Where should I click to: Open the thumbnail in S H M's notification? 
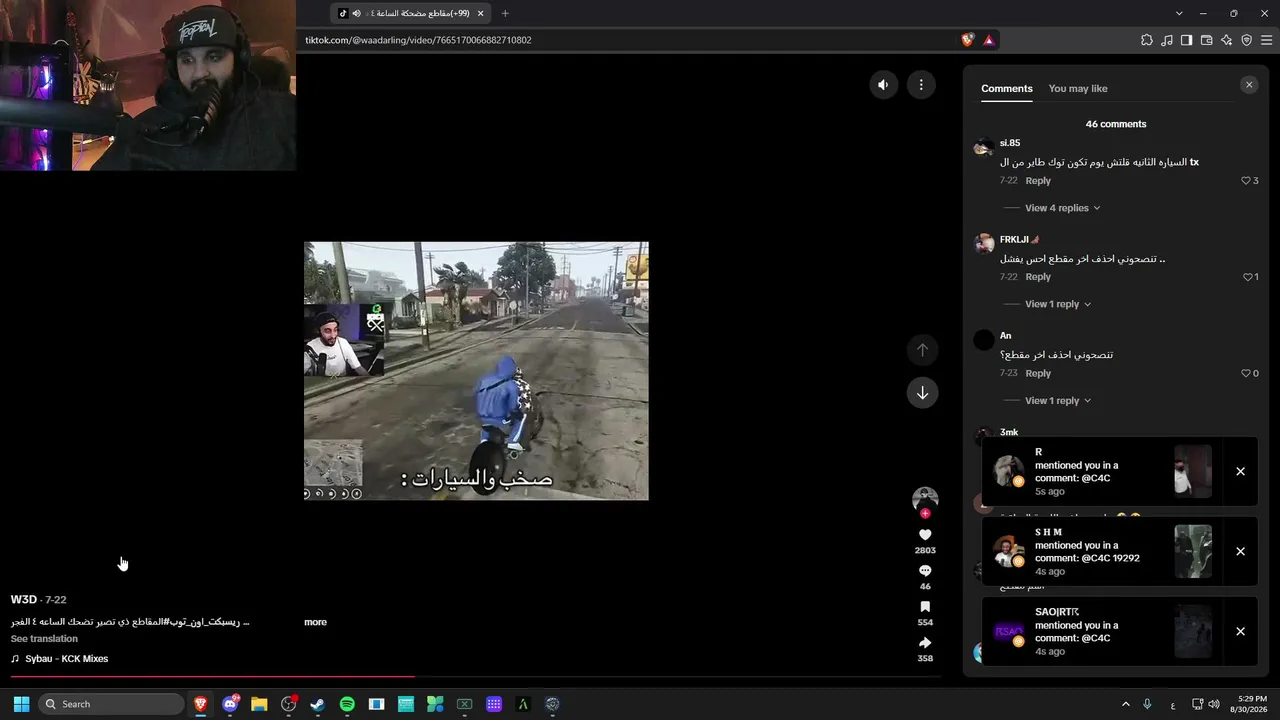click(x=1193, y=552)
